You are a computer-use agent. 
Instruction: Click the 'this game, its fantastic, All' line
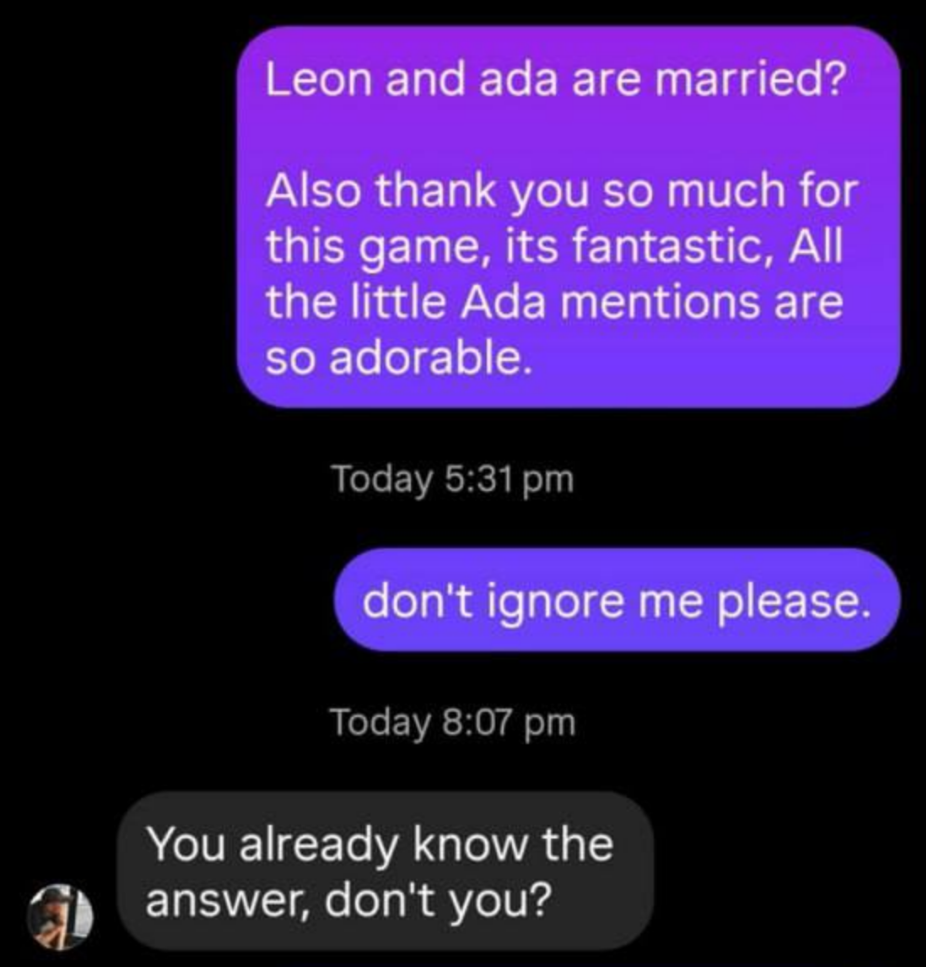point(554,247)
